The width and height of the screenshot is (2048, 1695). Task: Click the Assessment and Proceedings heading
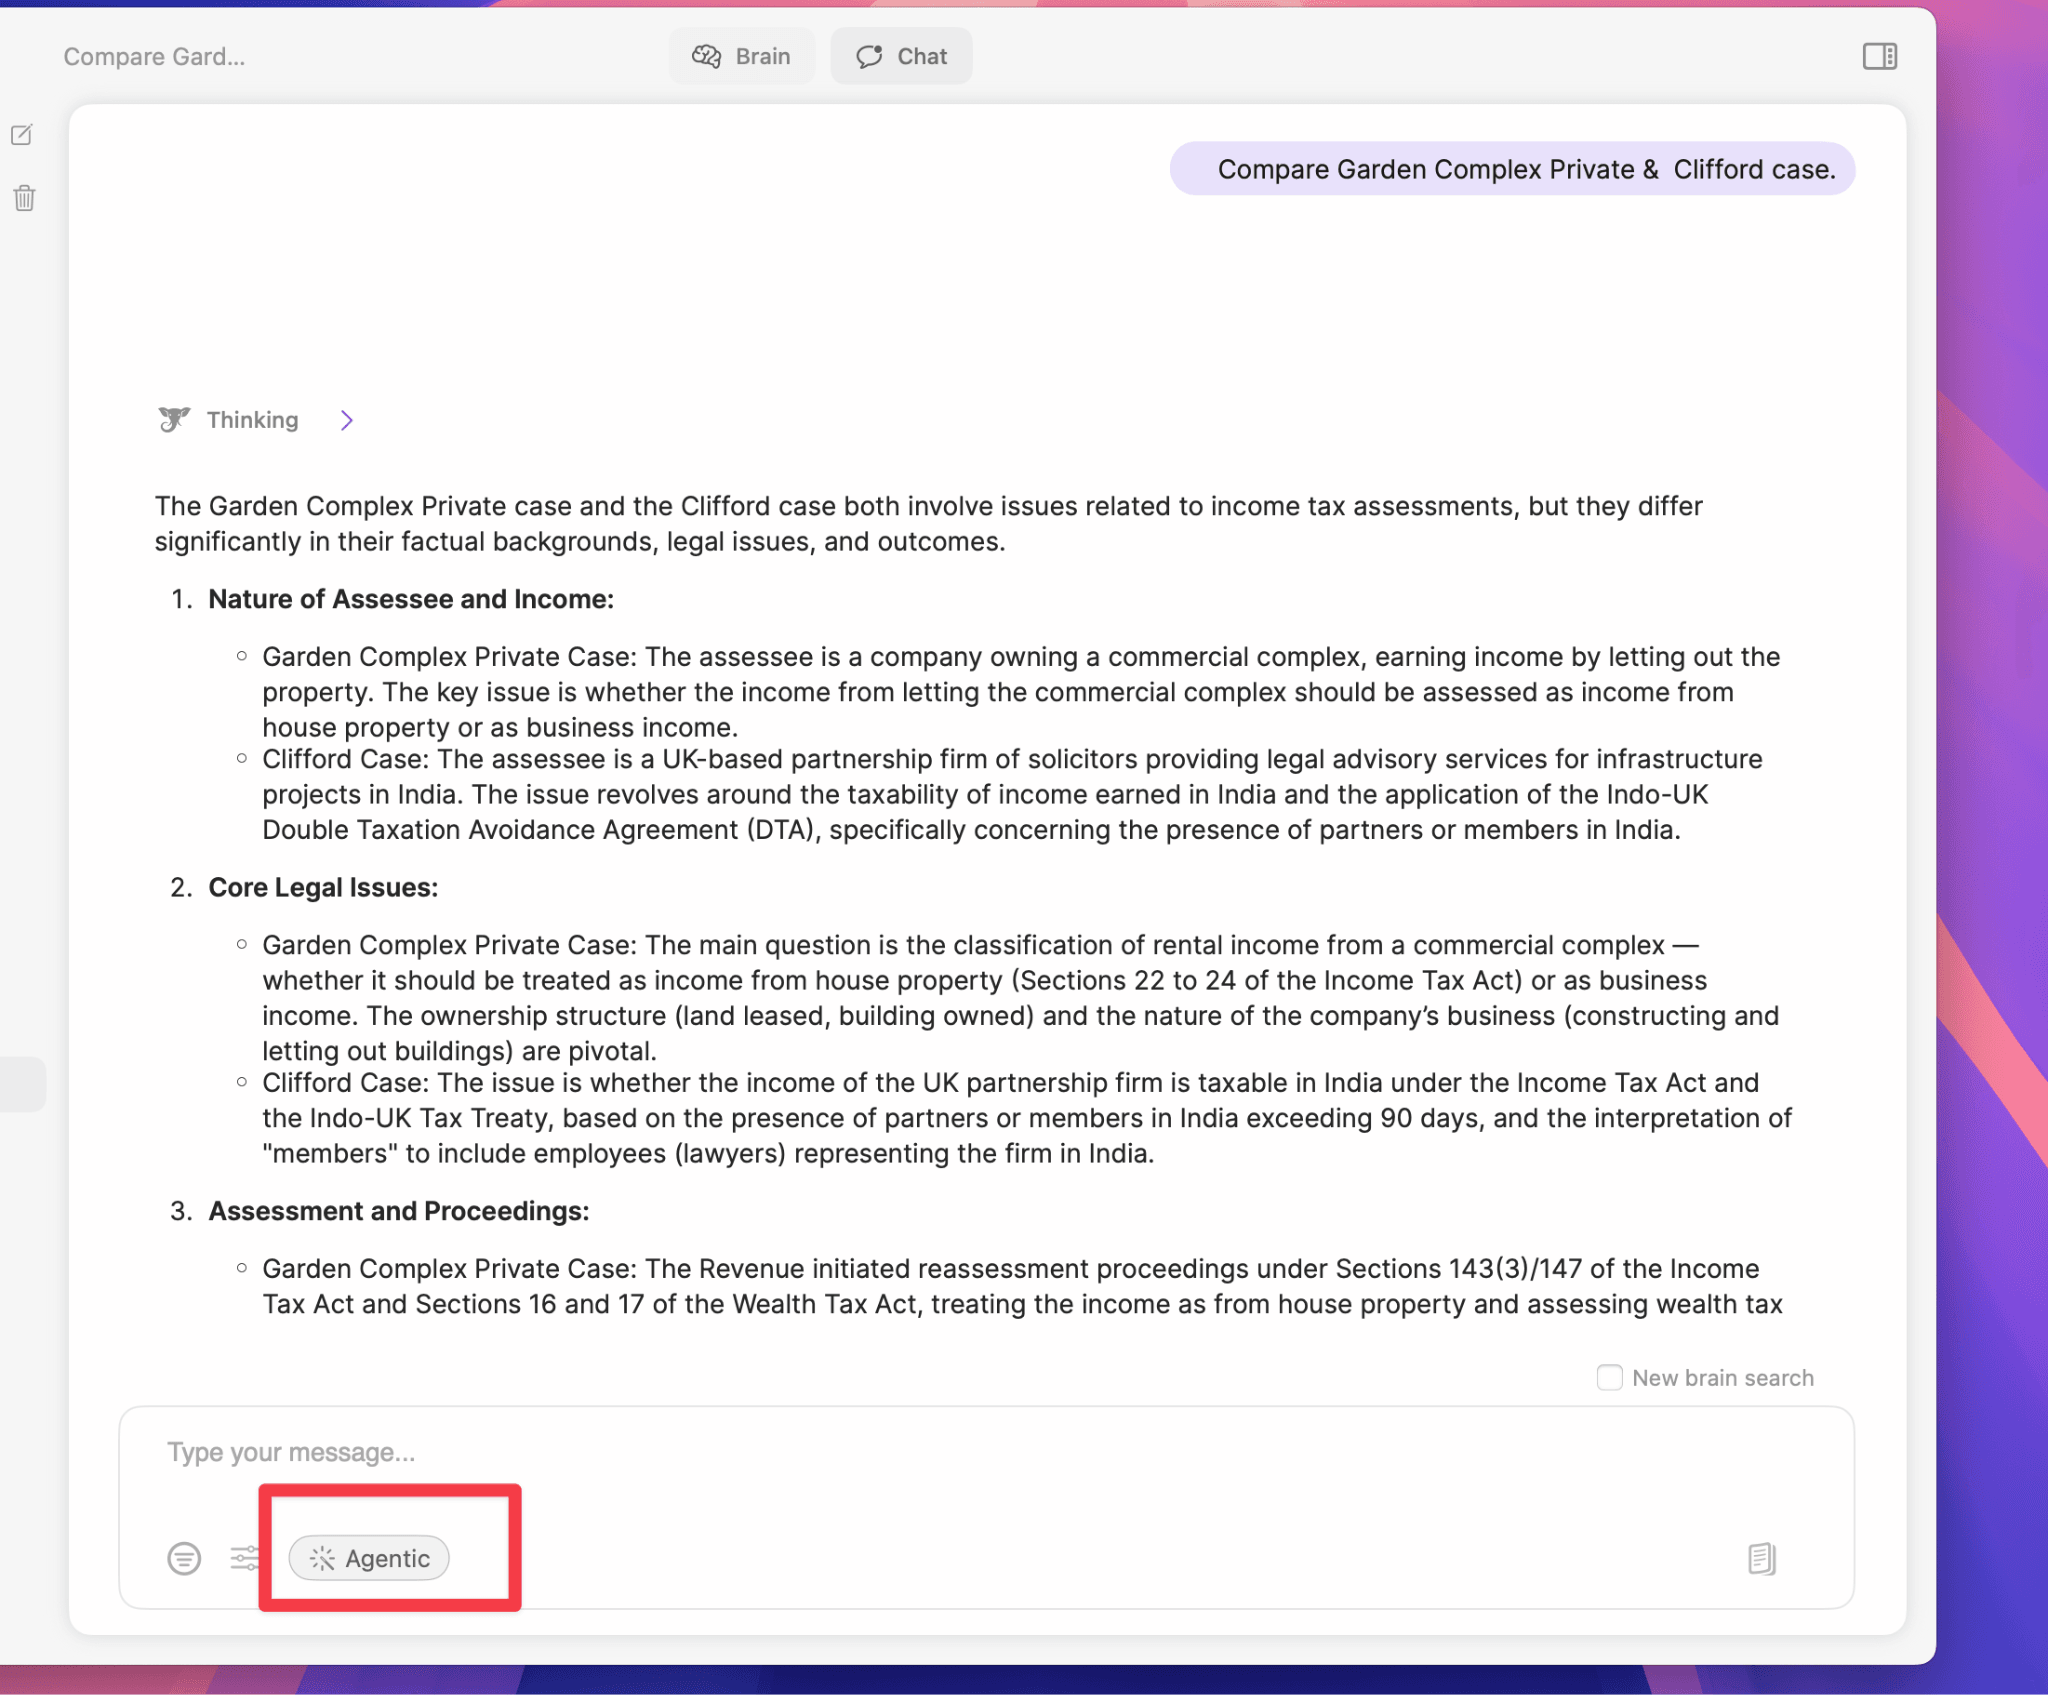pos(398,1211)
